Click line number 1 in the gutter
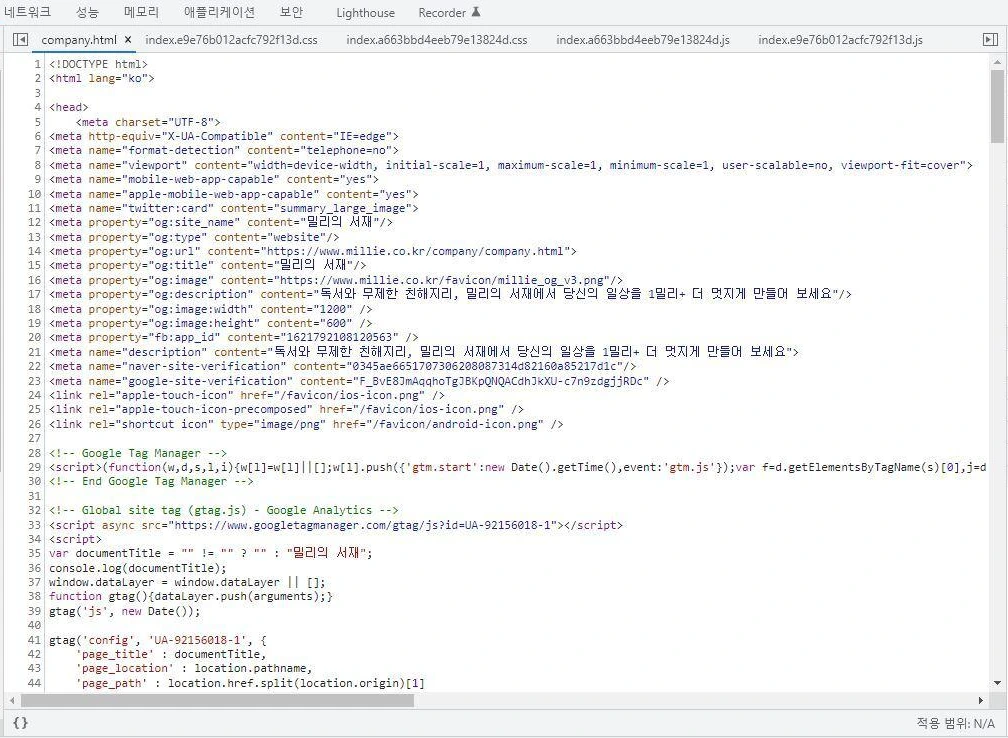This screenshot has width=1008, height=738. (37, 64)
